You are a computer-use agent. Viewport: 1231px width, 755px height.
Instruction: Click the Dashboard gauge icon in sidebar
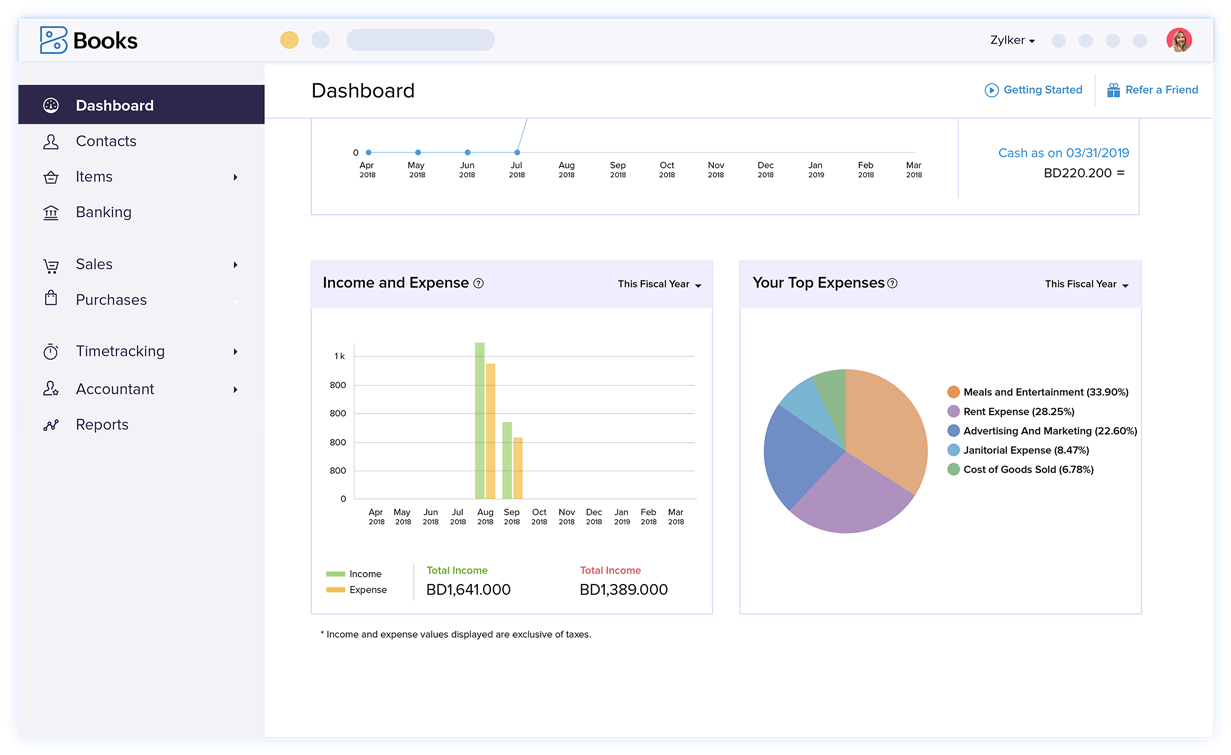[x=51, y=105]
